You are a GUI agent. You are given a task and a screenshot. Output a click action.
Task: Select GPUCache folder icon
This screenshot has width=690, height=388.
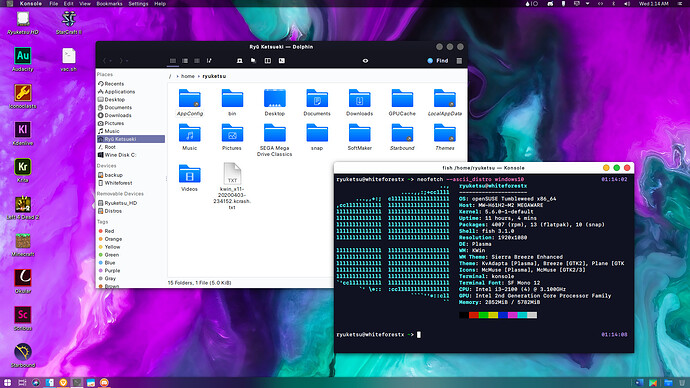(402, 98)
